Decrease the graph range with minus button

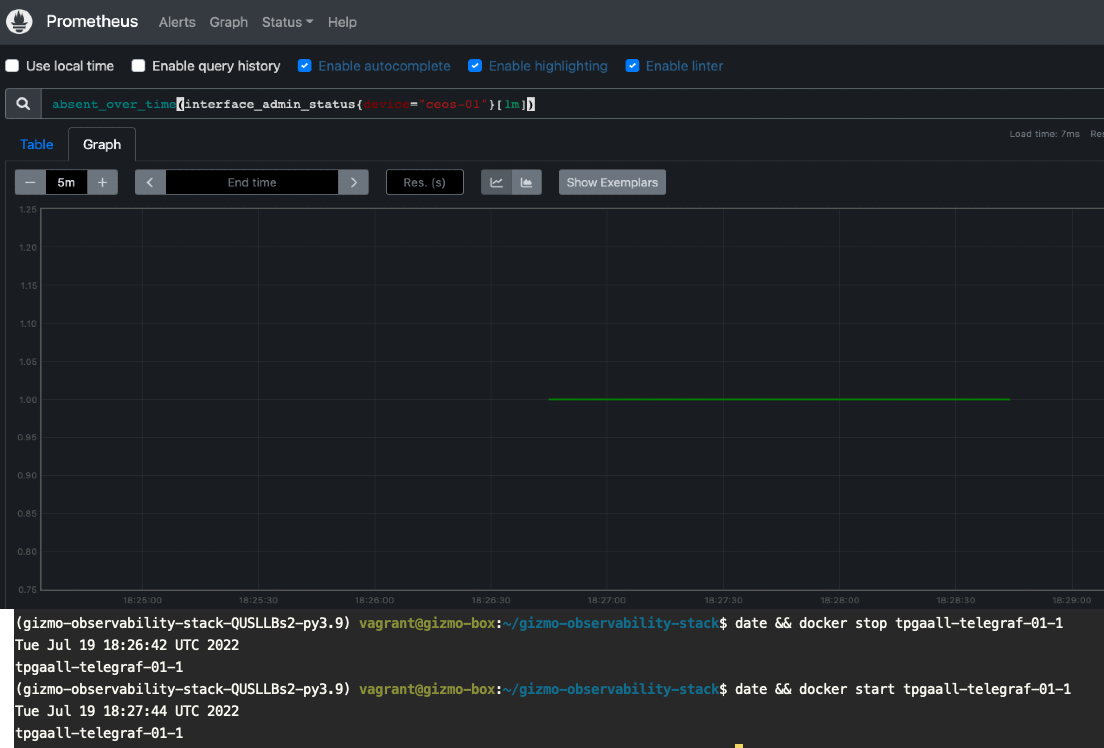[30, 182]
